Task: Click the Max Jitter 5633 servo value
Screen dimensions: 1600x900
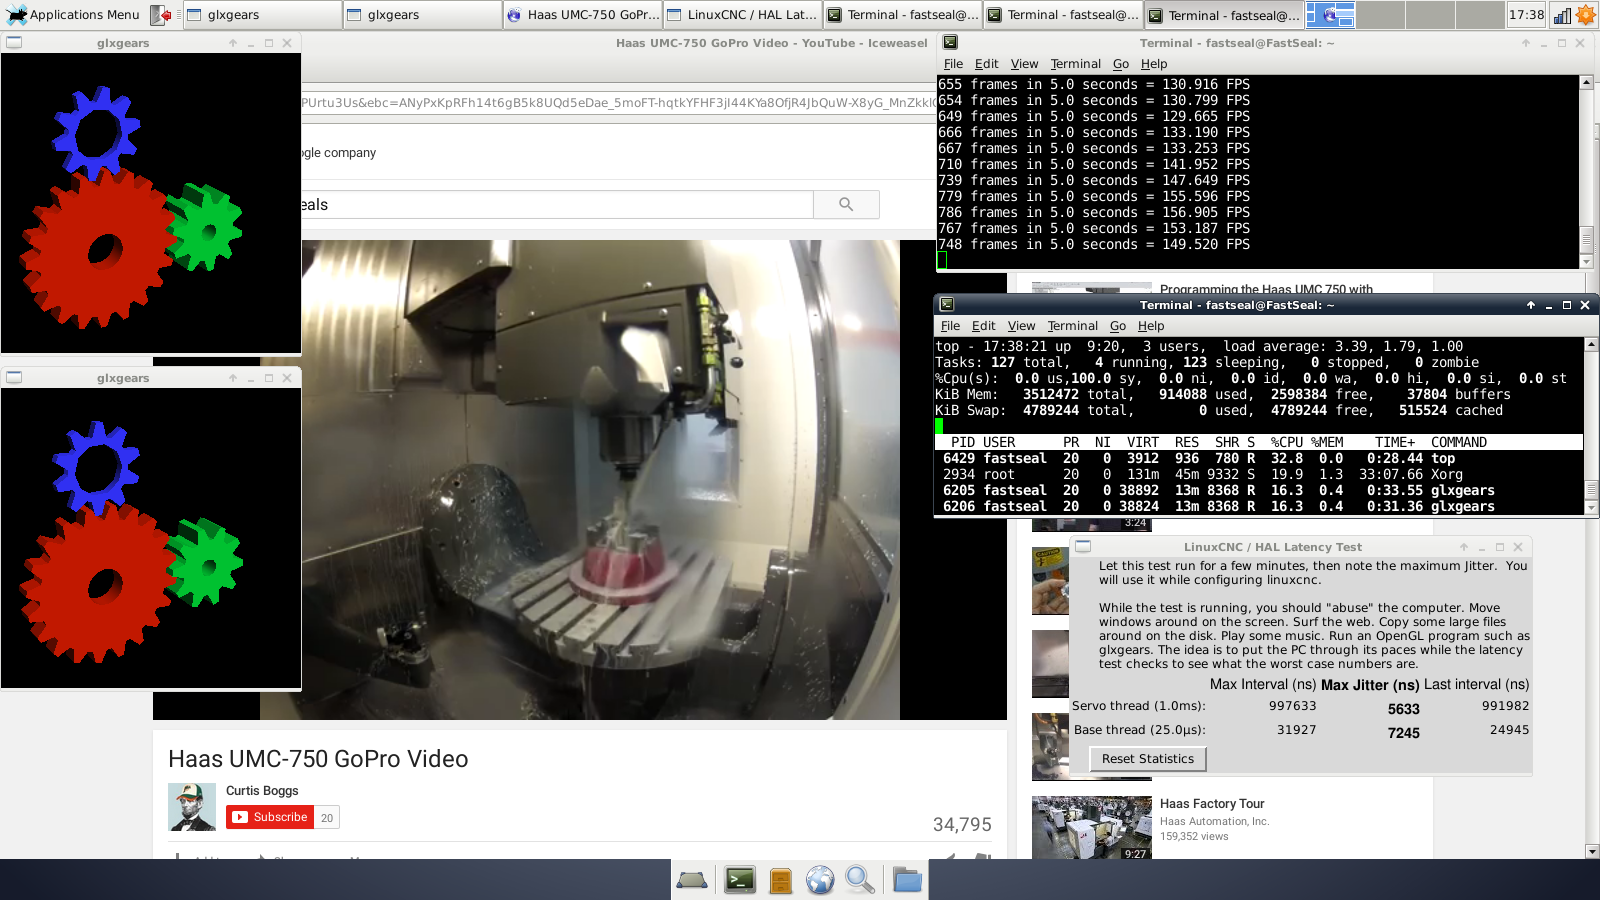Action: pyautogui.click(x=1403, y=709)
